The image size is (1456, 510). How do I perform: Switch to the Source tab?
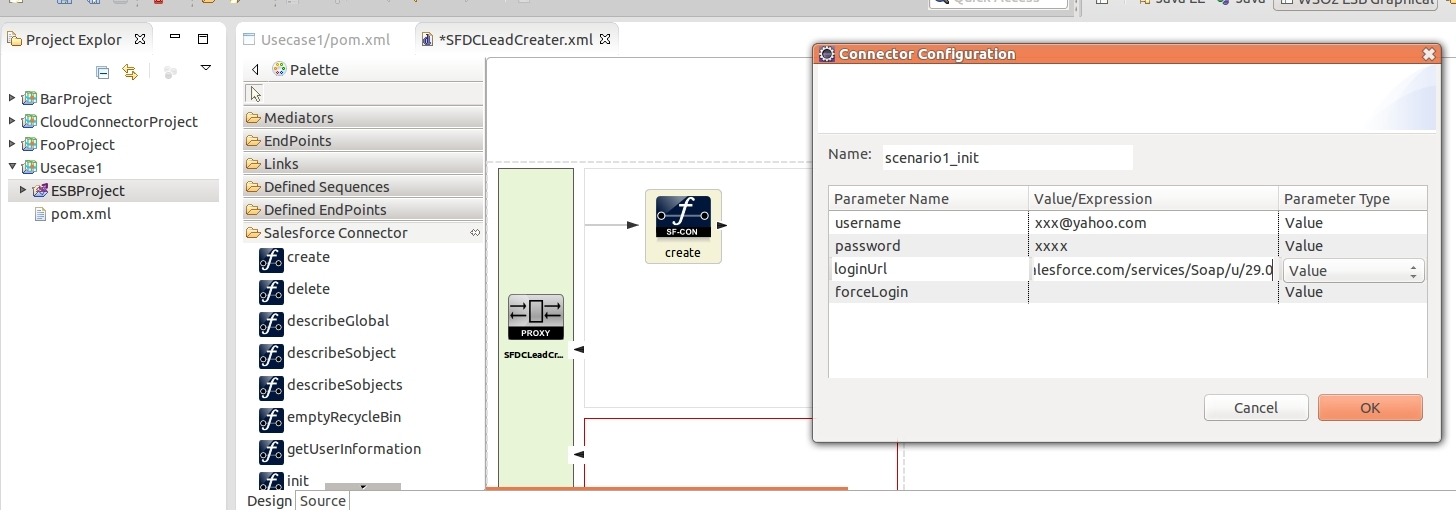pos(322,501)
